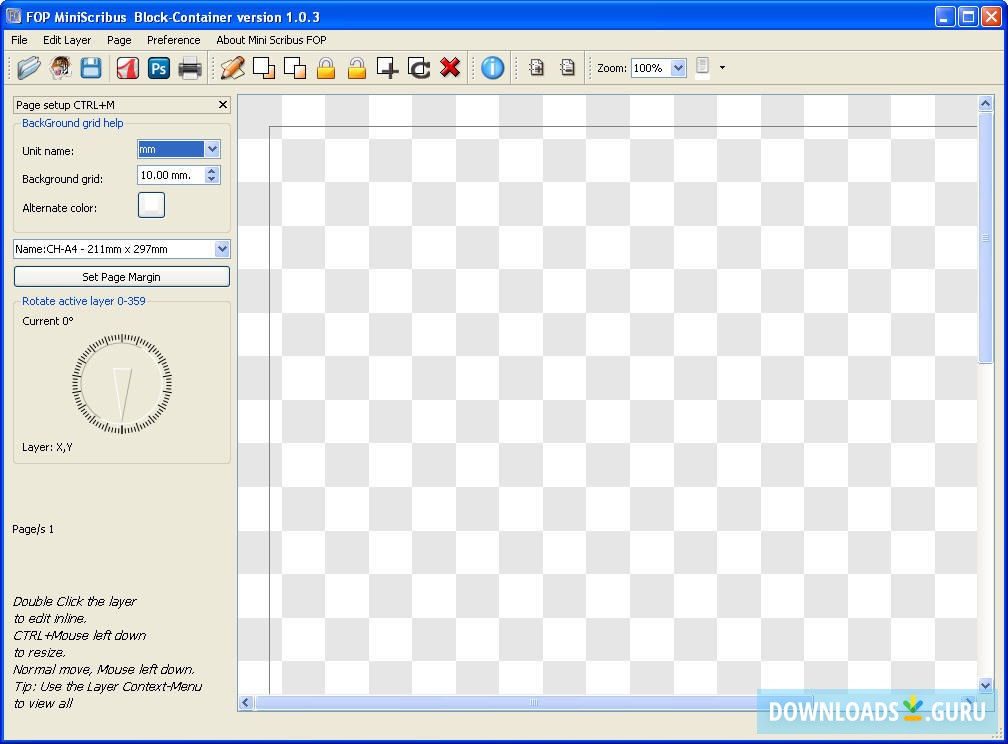The width and height of the screenshot is (1008, 744).
Task: Click the pencil edit icon
Action: 232,68
